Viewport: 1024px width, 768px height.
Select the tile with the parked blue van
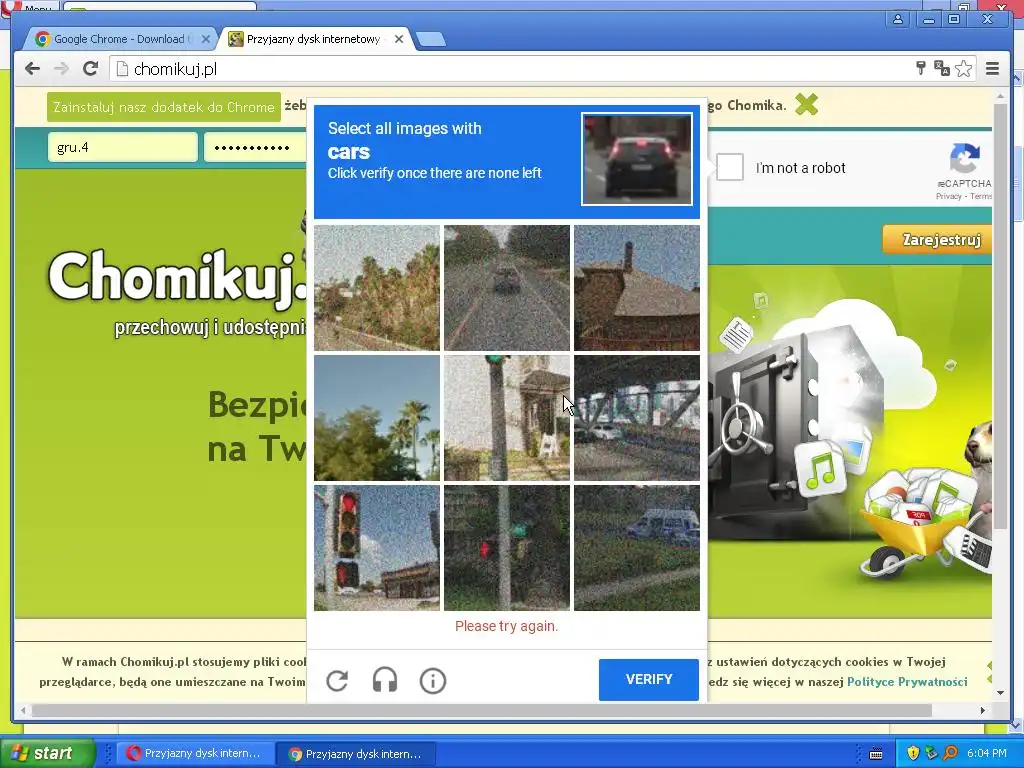[637, 548]
